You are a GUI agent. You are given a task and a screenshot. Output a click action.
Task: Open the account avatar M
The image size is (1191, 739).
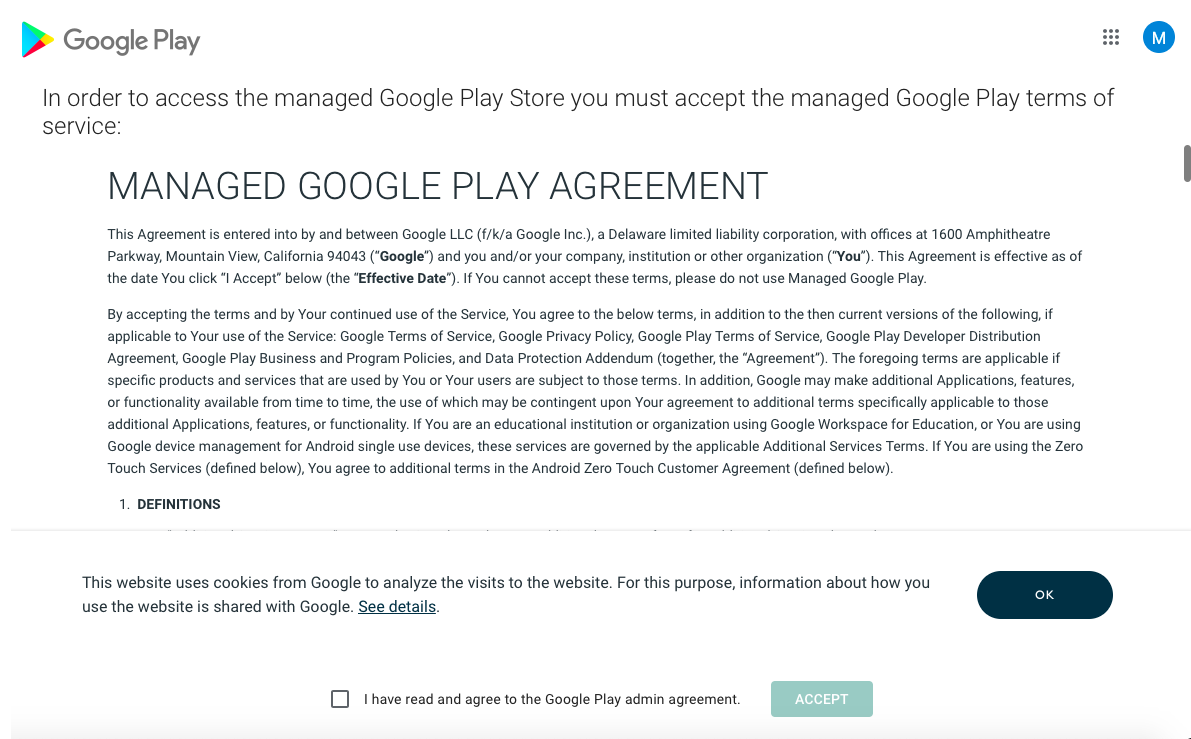pyautogui.click(x=1158, y=37)
